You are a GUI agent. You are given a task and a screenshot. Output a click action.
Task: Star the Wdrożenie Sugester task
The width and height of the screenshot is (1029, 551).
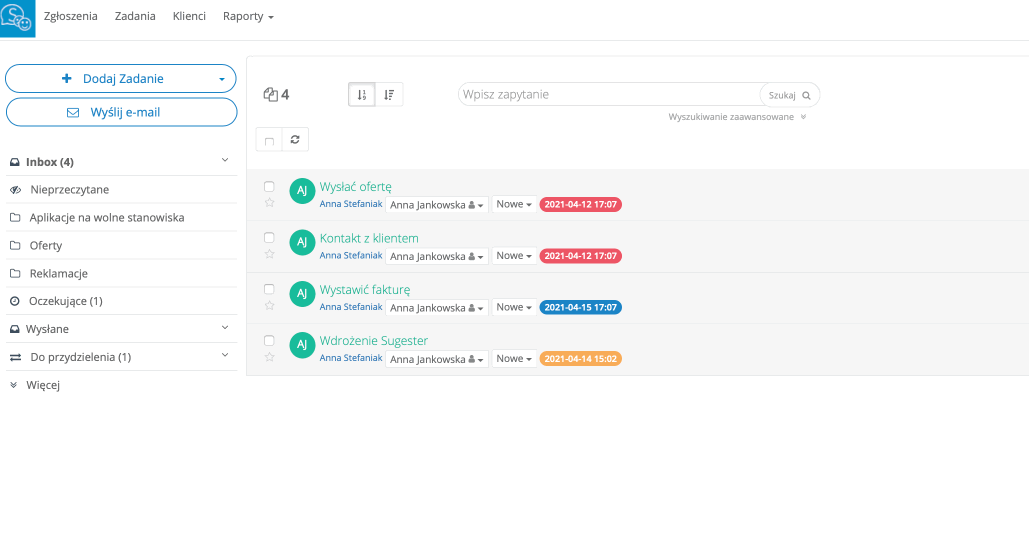[269, 357]
